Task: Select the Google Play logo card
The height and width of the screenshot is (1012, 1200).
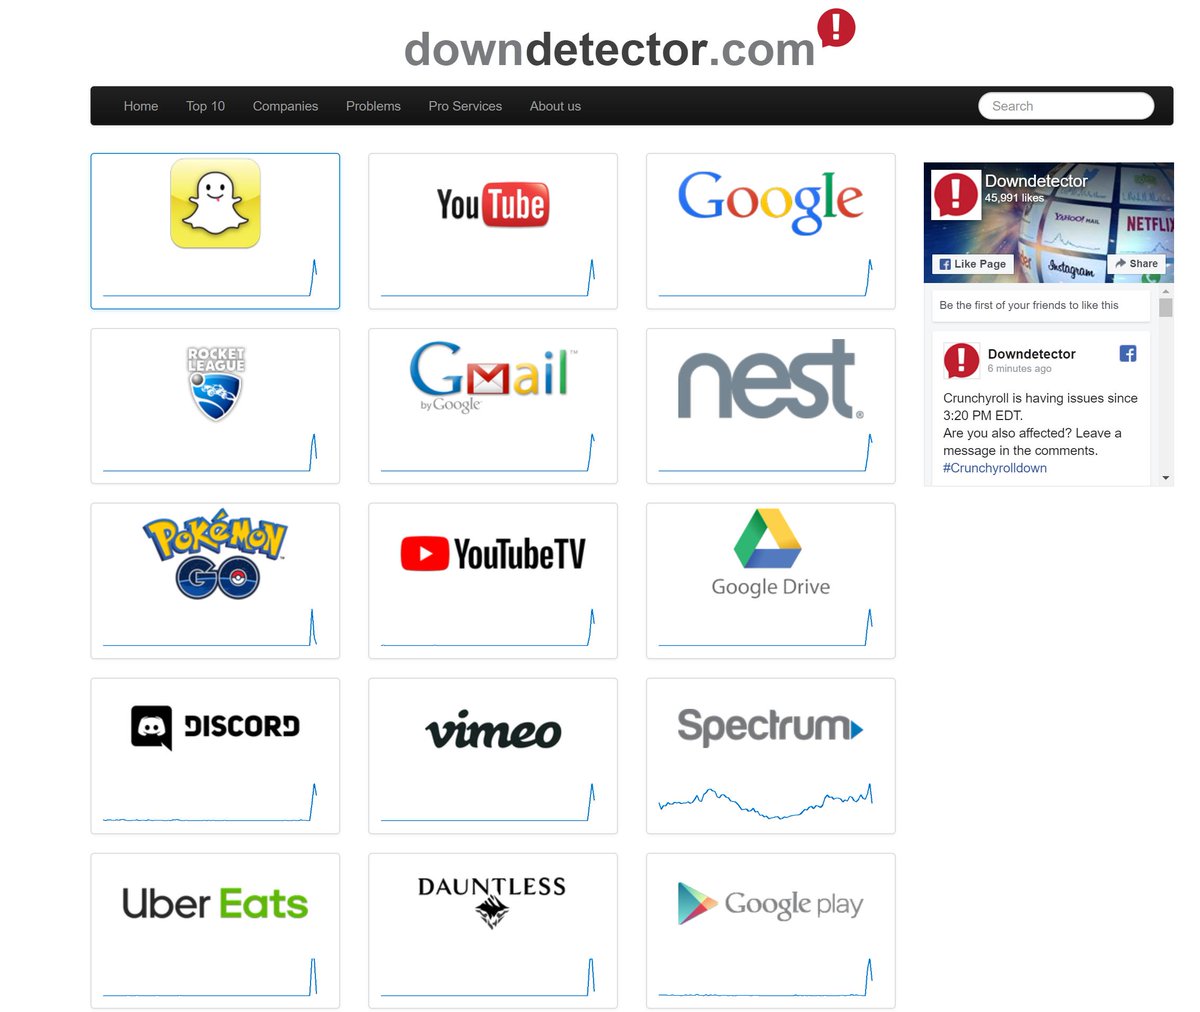Action: tap(771, 931)
